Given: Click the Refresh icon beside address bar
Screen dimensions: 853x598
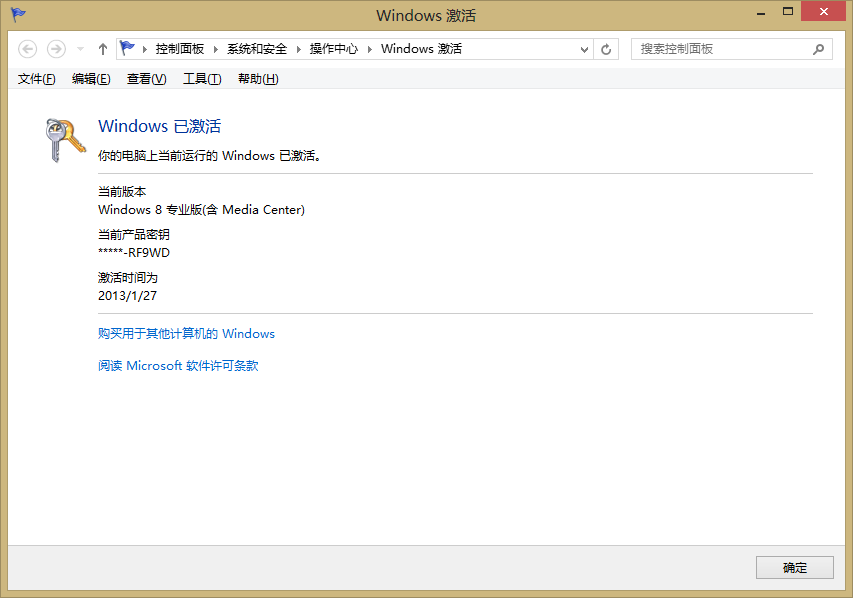Looking at the screenshot, I should click(606, 49).
